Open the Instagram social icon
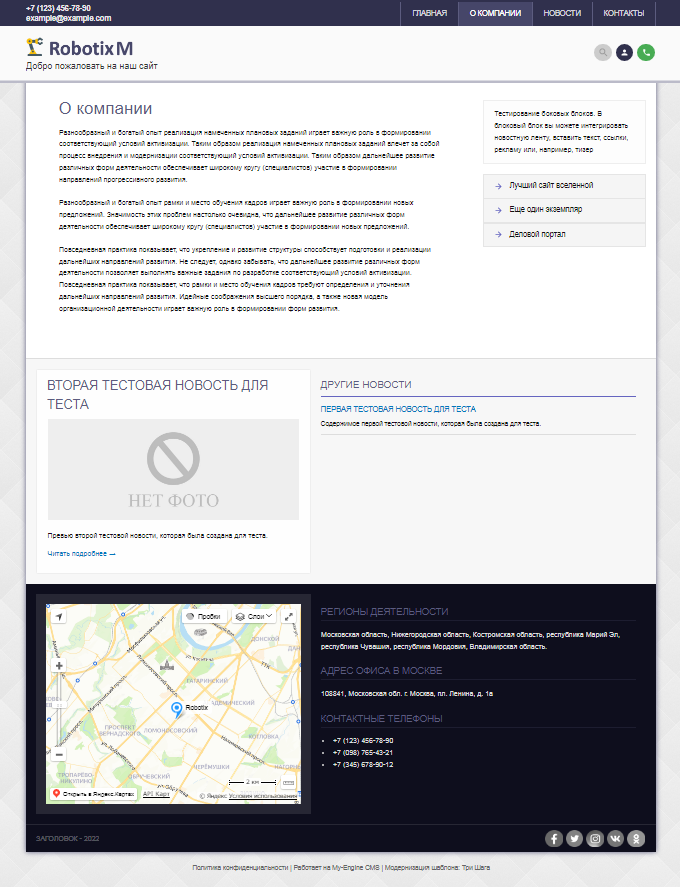Screen dimensions: 680x887 (595, 838)
